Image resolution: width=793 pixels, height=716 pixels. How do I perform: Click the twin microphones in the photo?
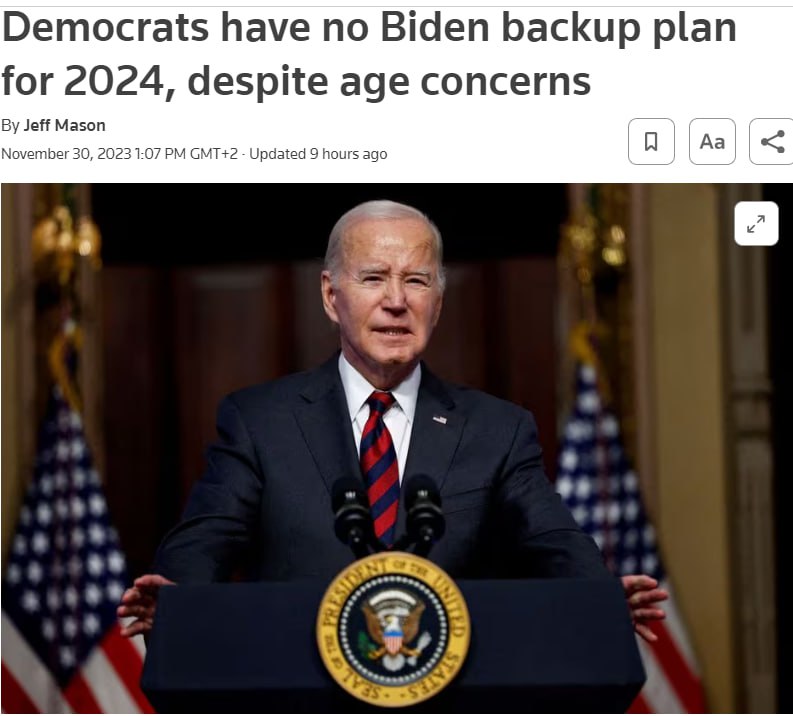point(388,513)
